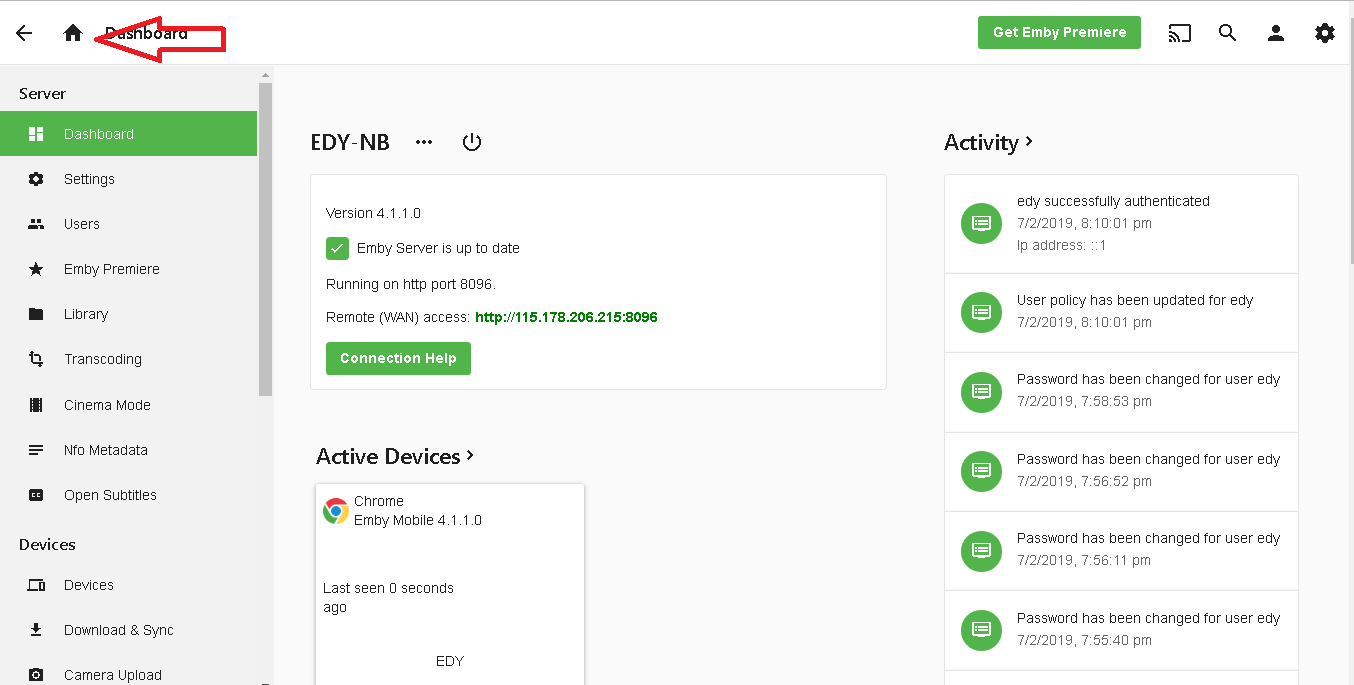Image resolution: width=1354 pixels, height=685 pixels.
Task: Click 'Password has been changed' 7:55:40 pm entry
Action: [1121, 630]
